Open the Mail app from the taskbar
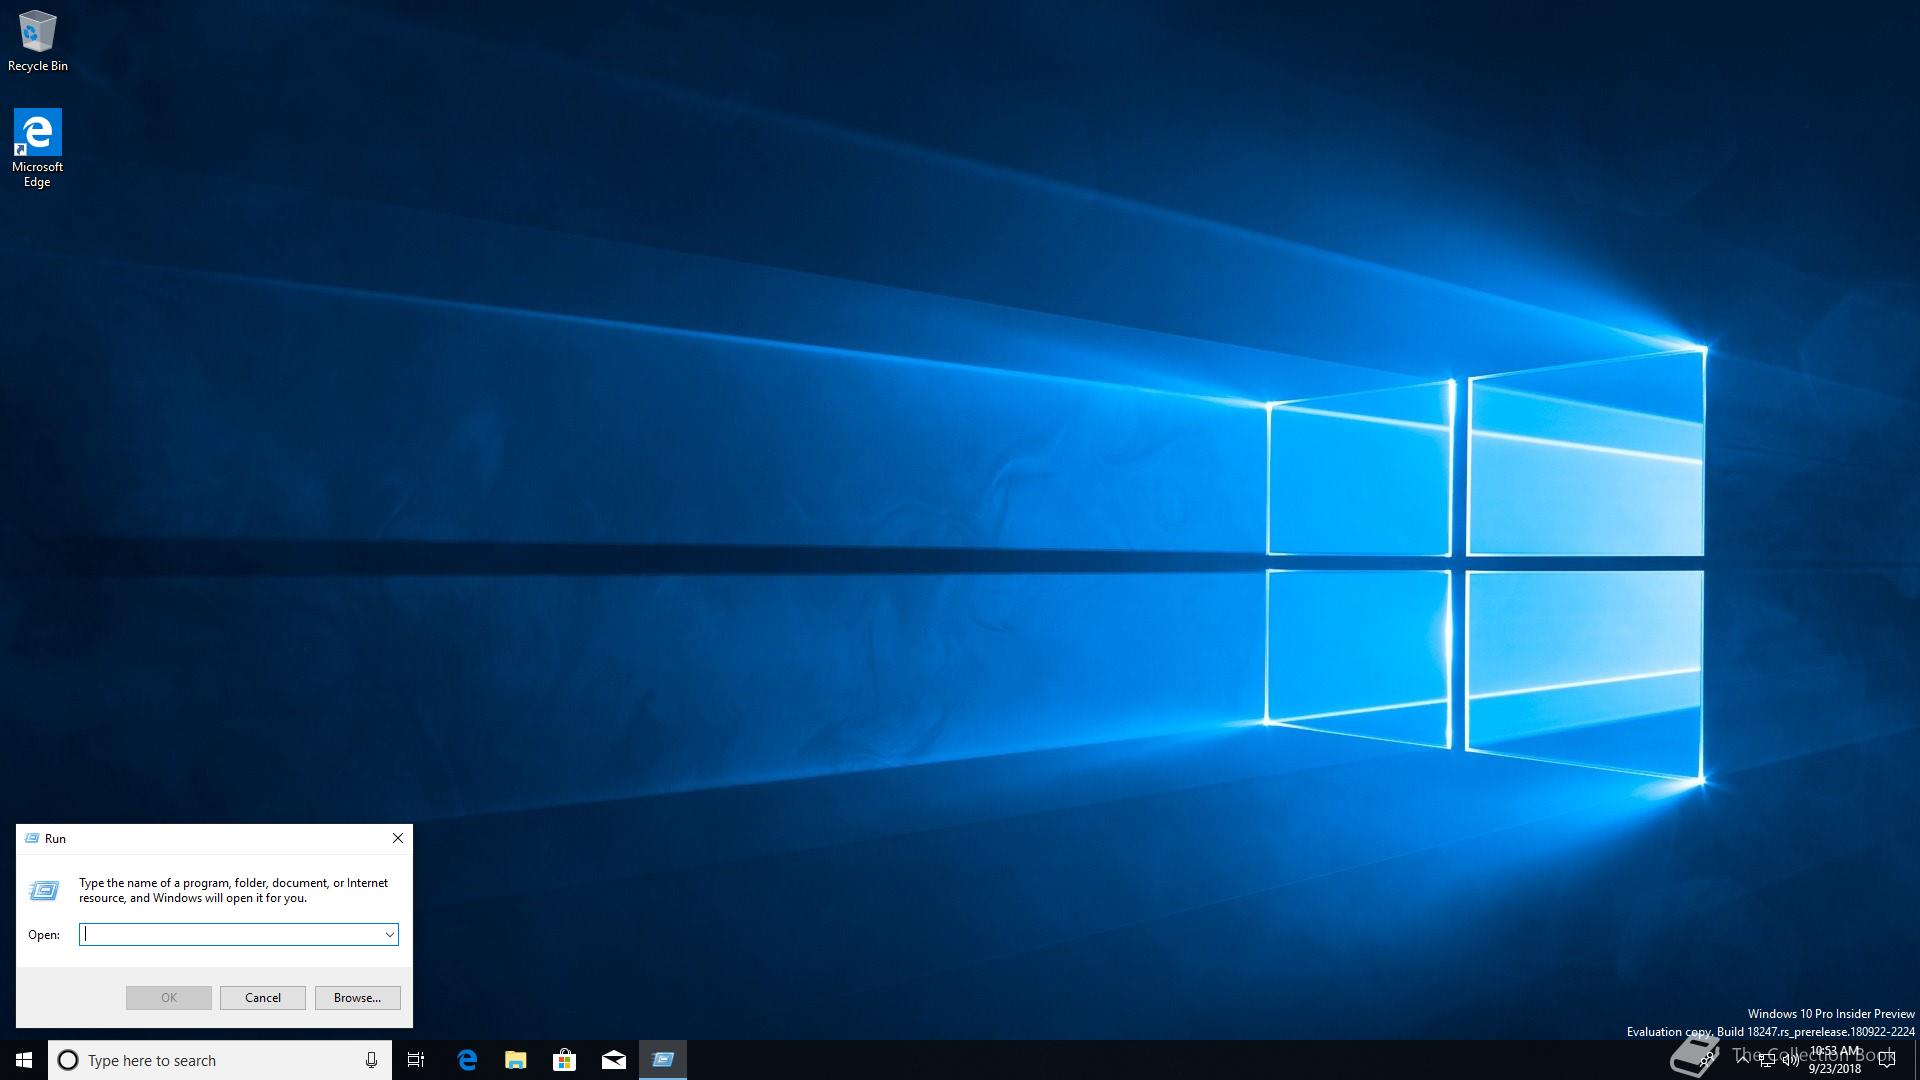 tap(614, 1060)
